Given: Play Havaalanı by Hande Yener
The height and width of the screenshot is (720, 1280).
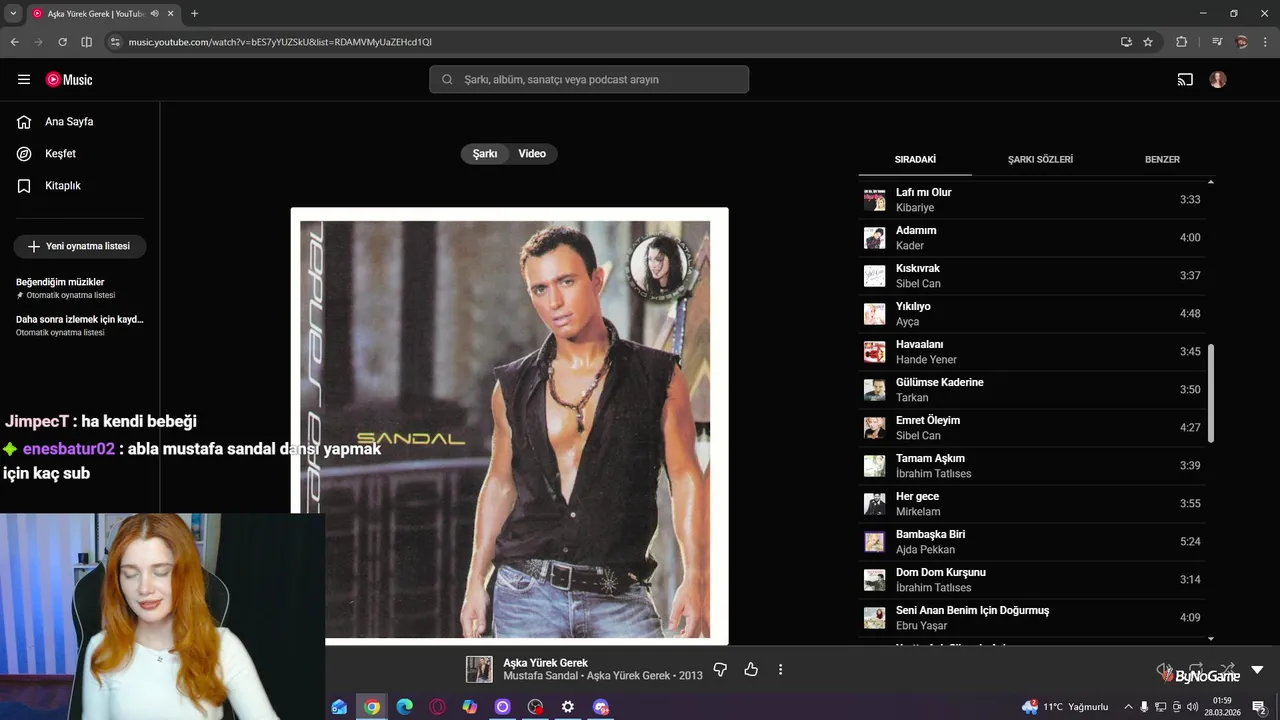Looking at the screenshot, I should [1032, 352].
